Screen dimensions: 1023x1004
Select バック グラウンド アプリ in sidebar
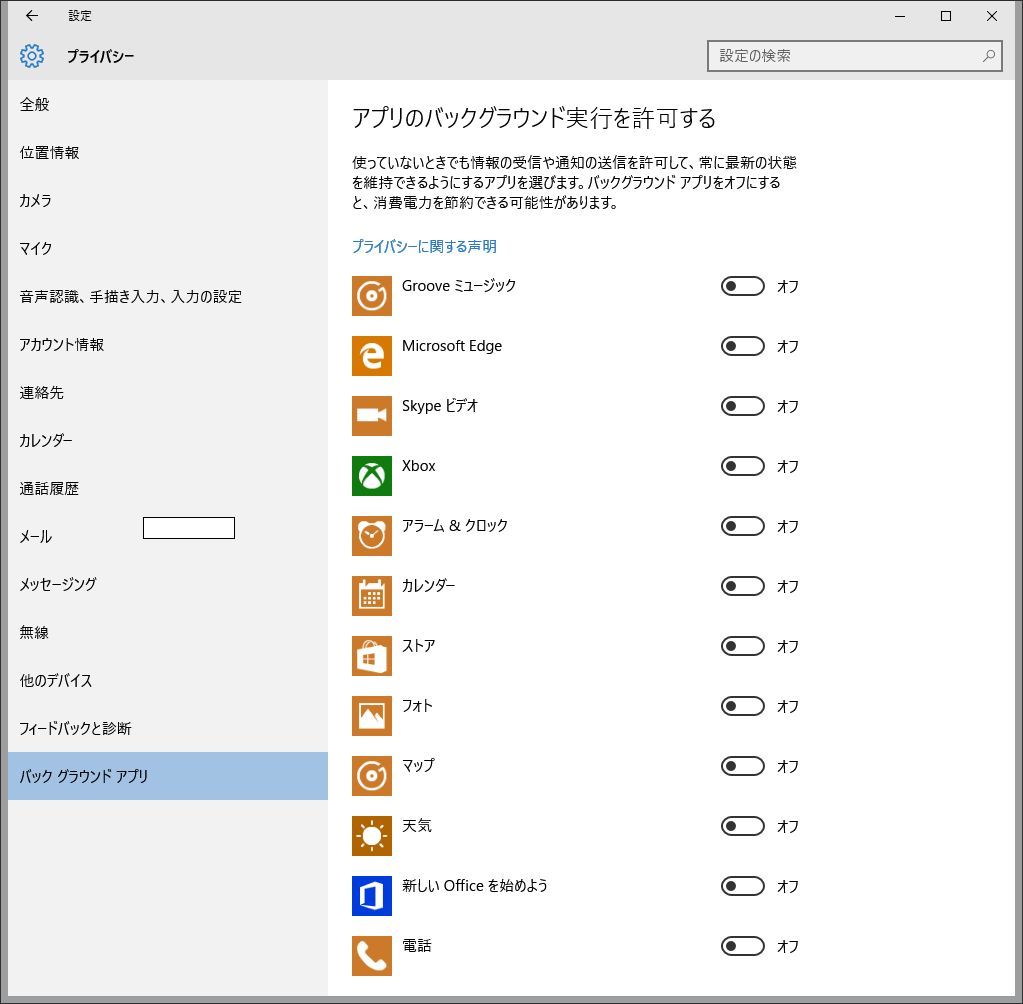(x=168, y=776)
